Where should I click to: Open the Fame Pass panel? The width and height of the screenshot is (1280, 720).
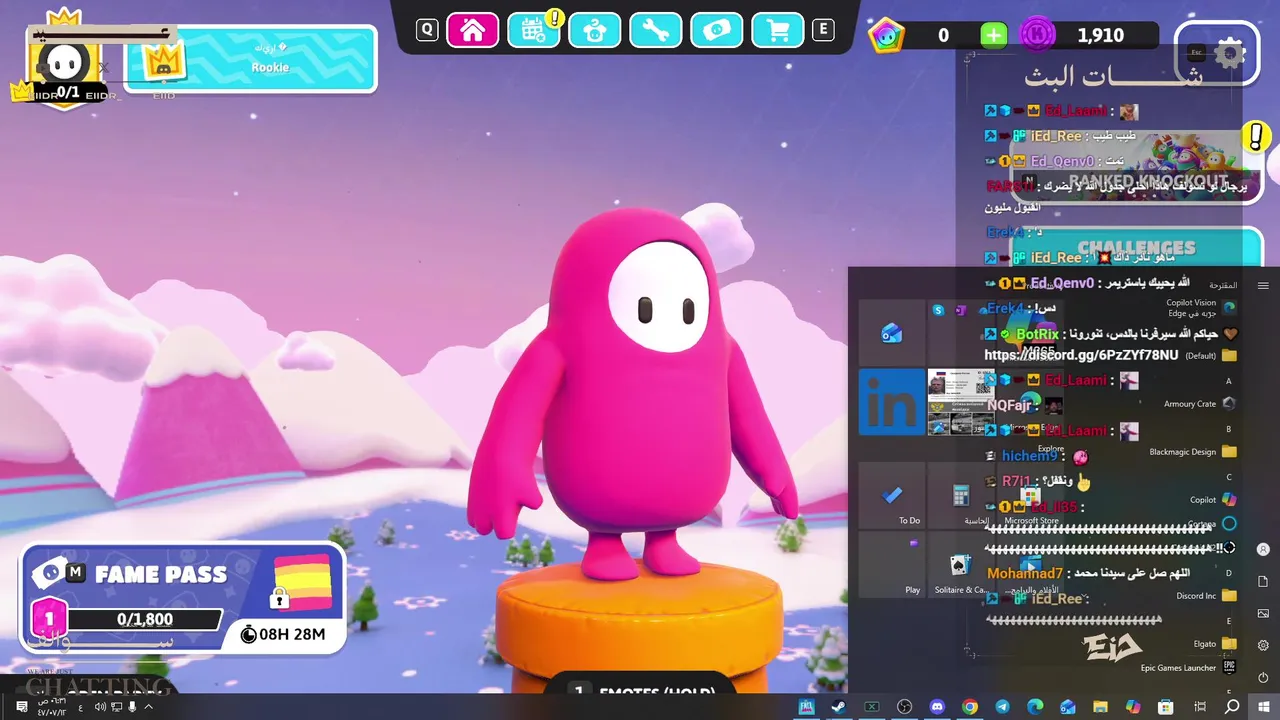pyautogui.click(x=183, y=597)
